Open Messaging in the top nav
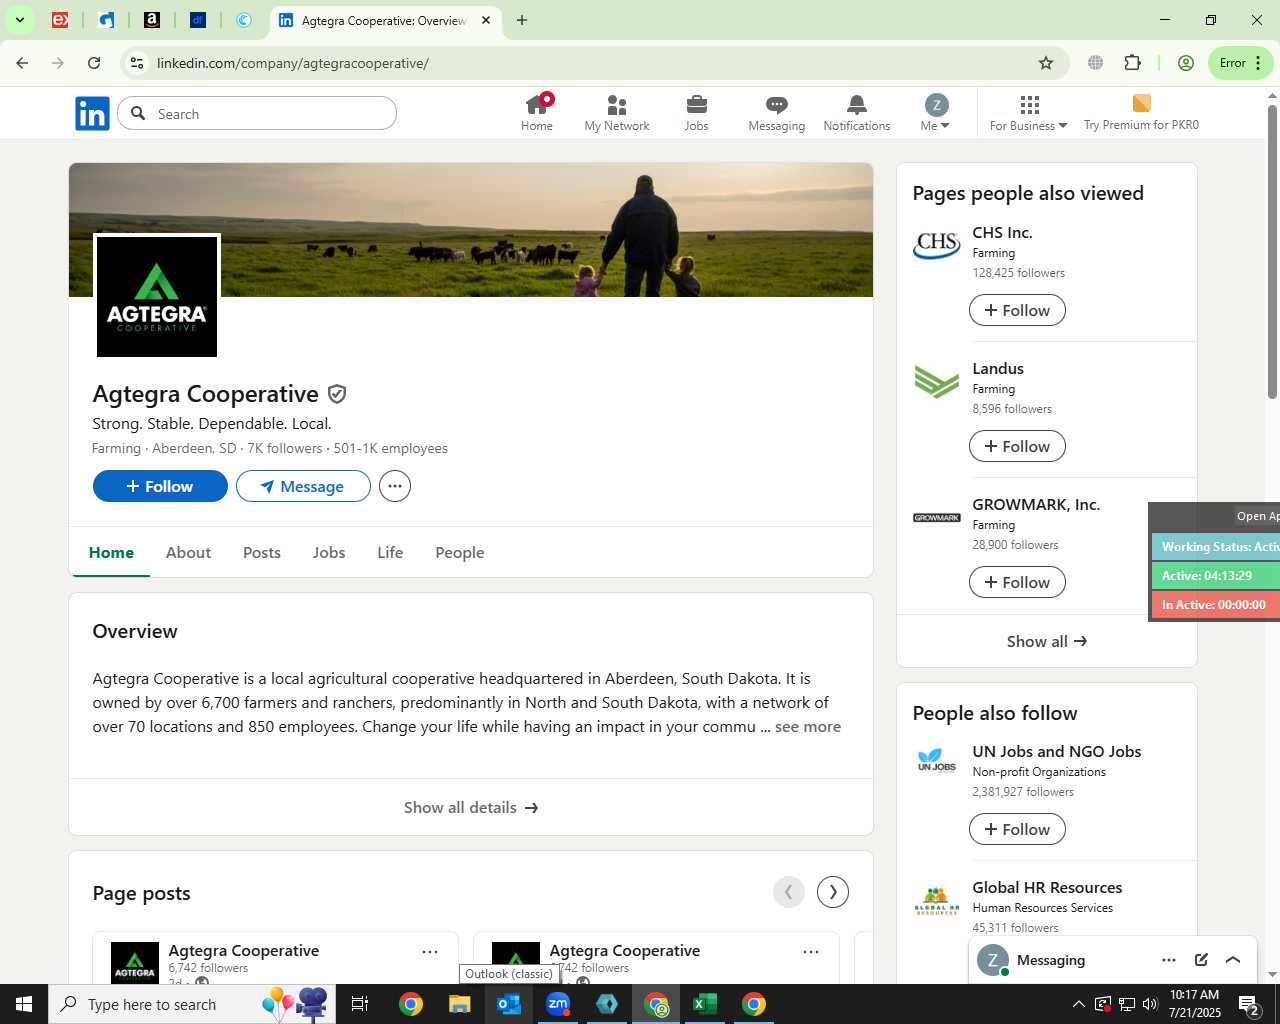This screenshot has width=1280, height=1024. click(x=777, y=112)
